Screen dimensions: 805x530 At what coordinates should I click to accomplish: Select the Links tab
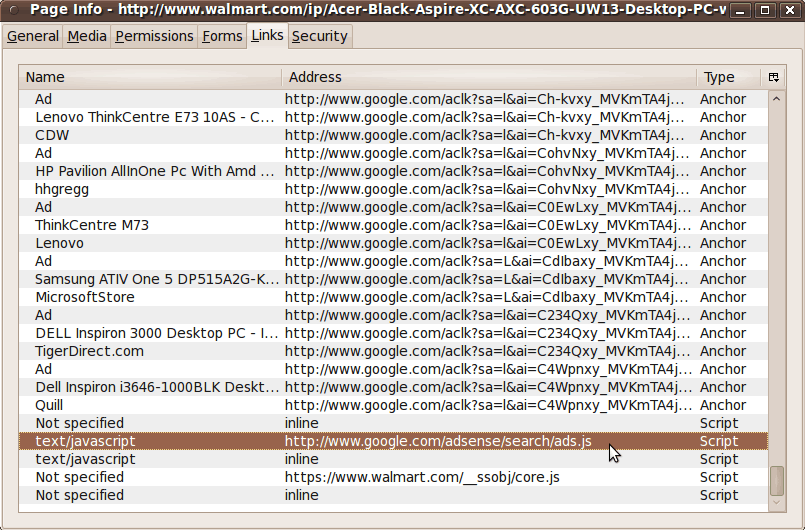267,35
